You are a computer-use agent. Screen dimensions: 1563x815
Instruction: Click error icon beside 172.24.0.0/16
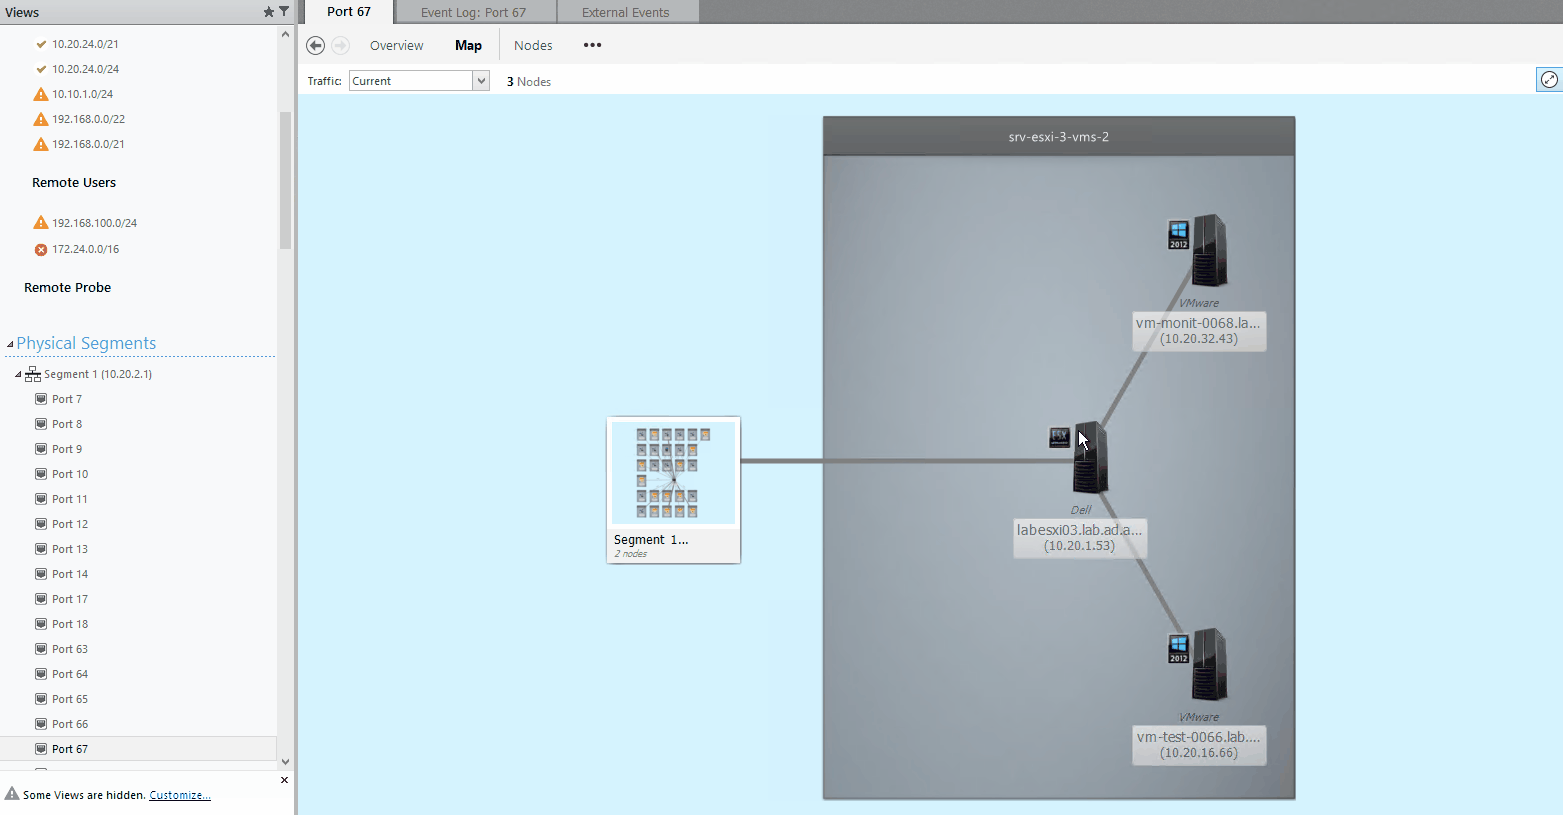(x=41, y=249)
